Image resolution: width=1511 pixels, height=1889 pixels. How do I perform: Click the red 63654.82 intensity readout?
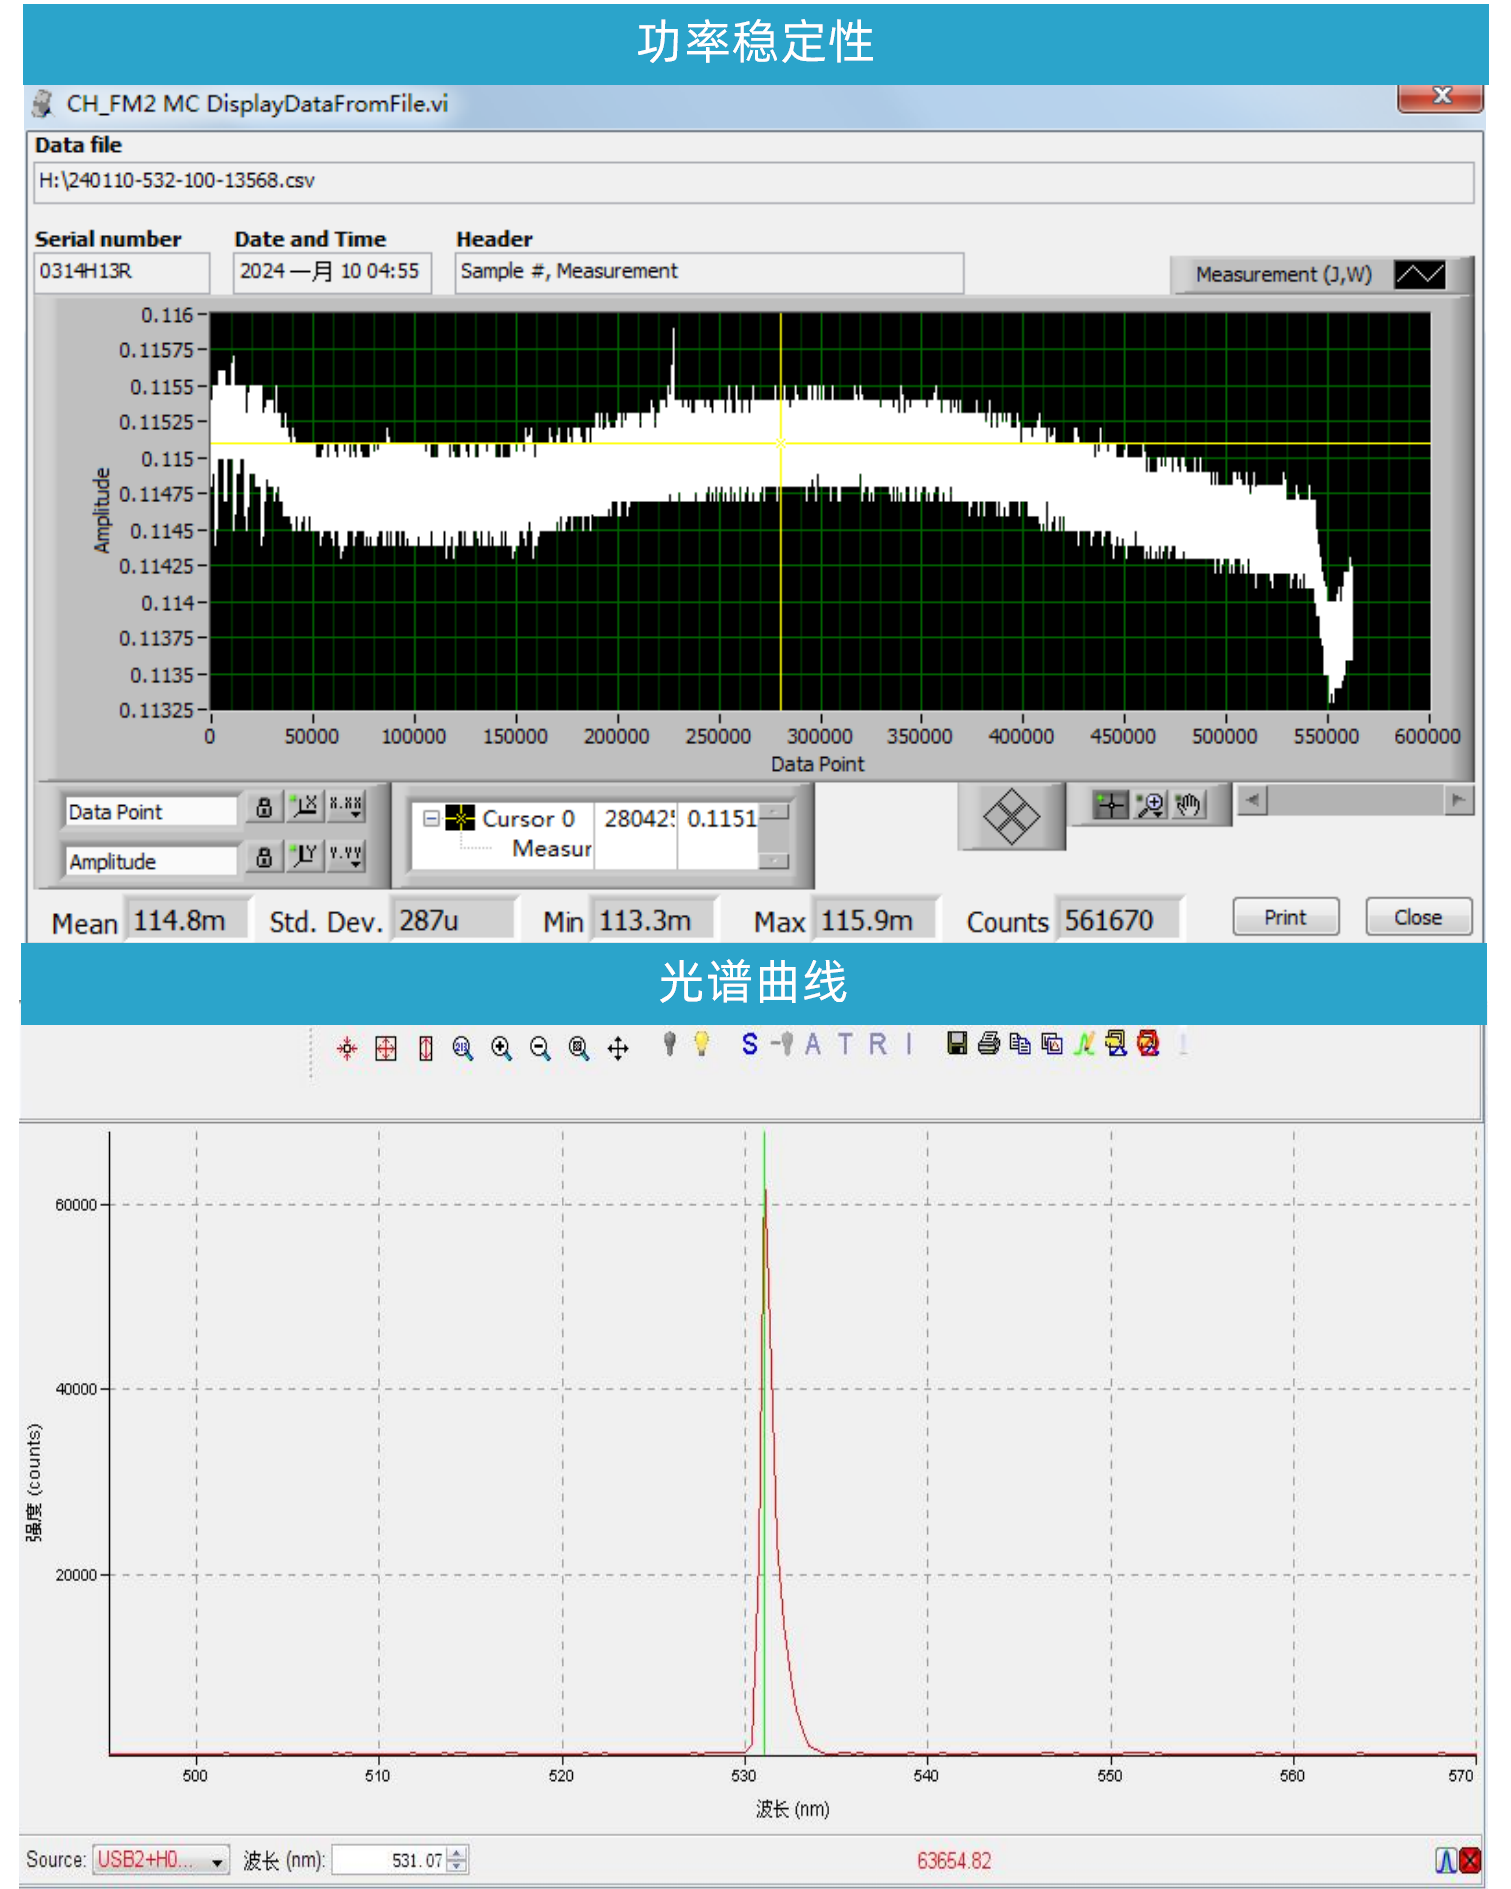(x=954, y=1861)
